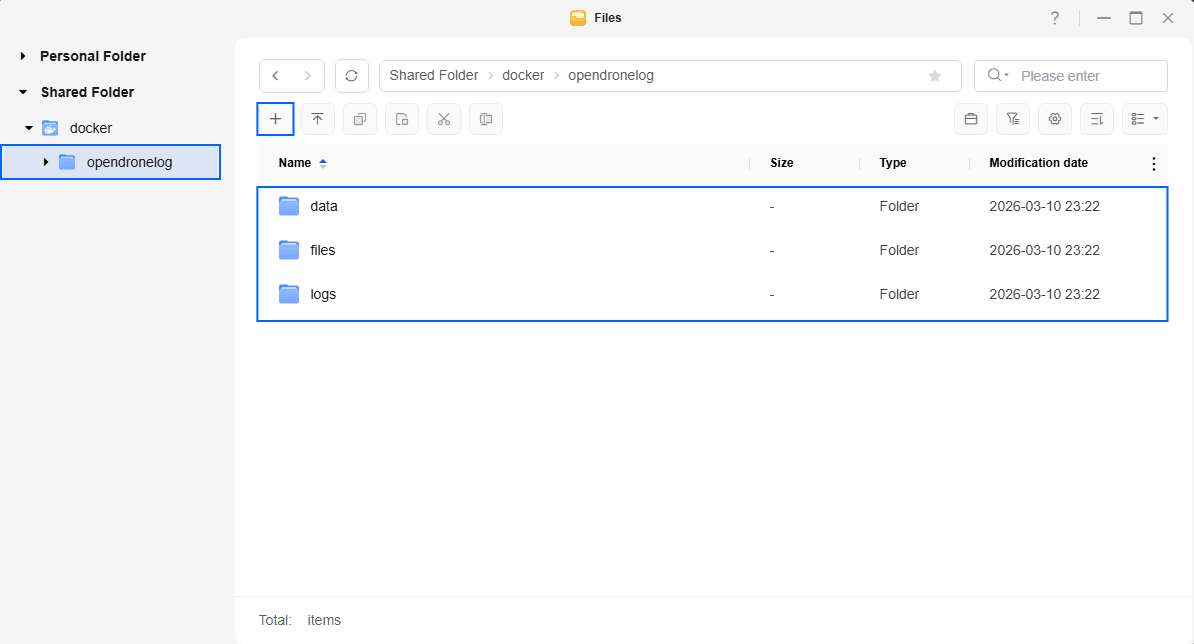The image size is (1194, 644).
Task: Click the sort order icon
Action: coord(1096,119)
